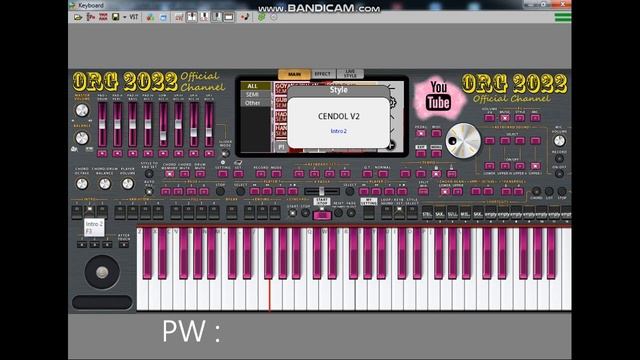Choose the SEMI category in style list
Image resolution: width=640 pixels, height=360 pixels.
(x=252, y=94)
